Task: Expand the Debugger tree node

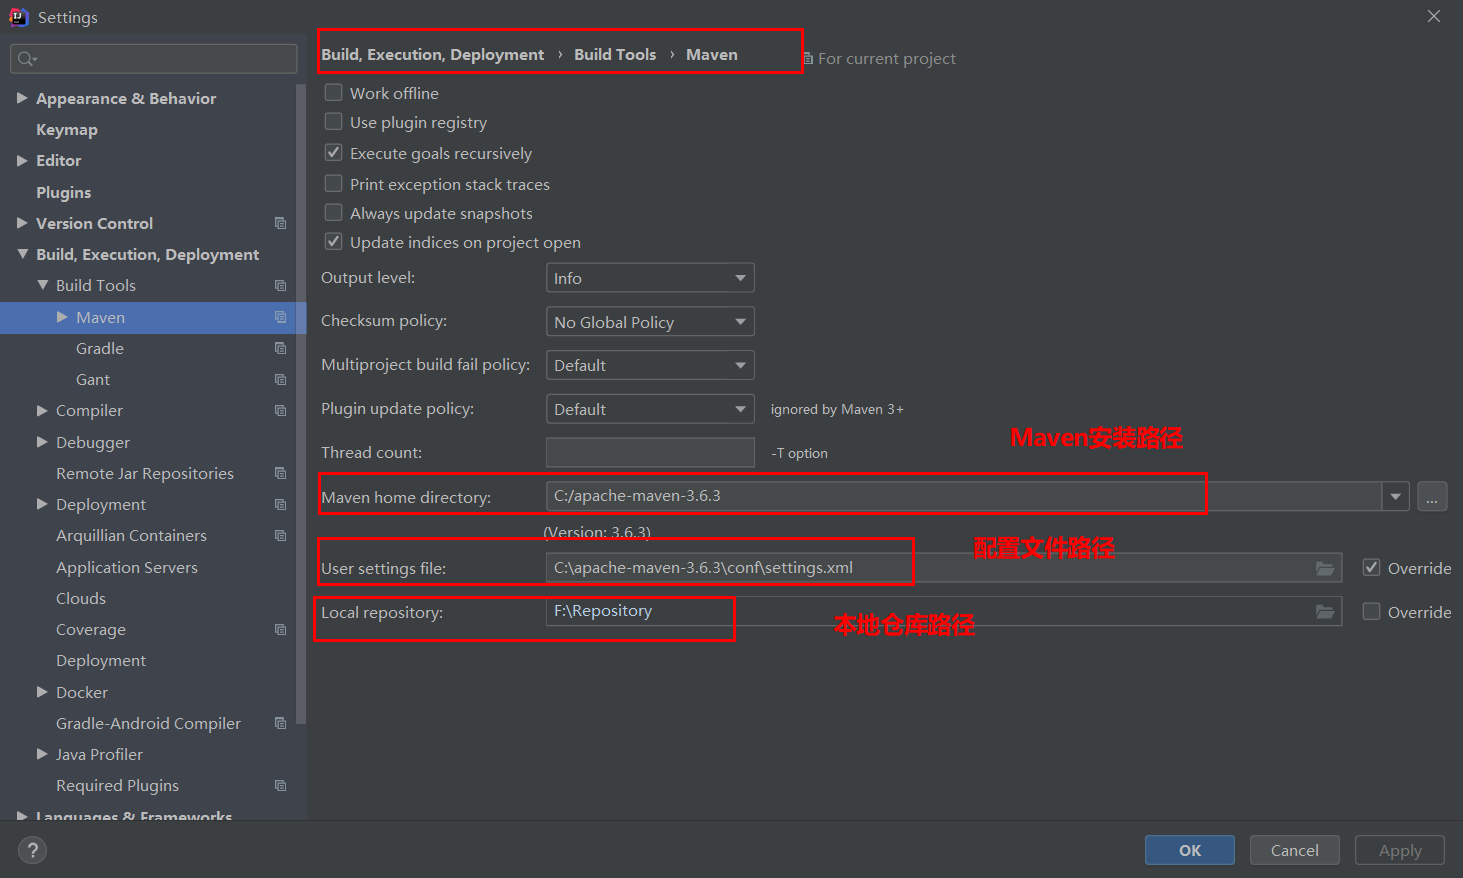Action: point(42,441)
